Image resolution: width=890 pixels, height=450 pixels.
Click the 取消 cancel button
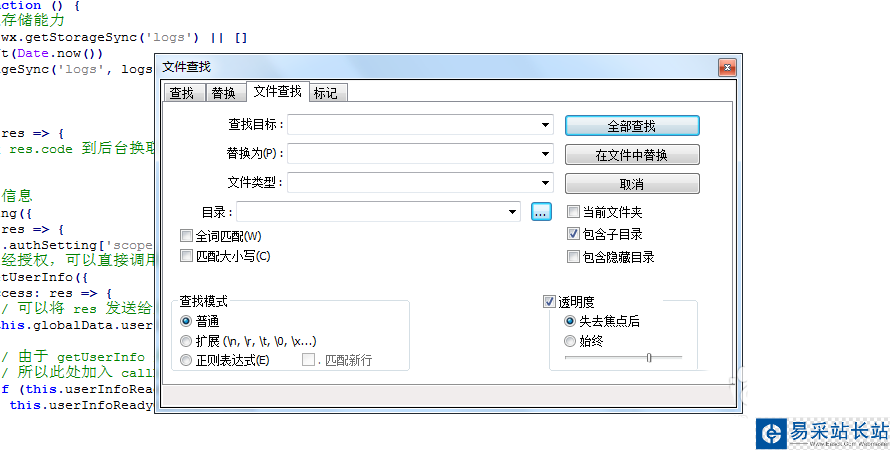tap(631, 184)
